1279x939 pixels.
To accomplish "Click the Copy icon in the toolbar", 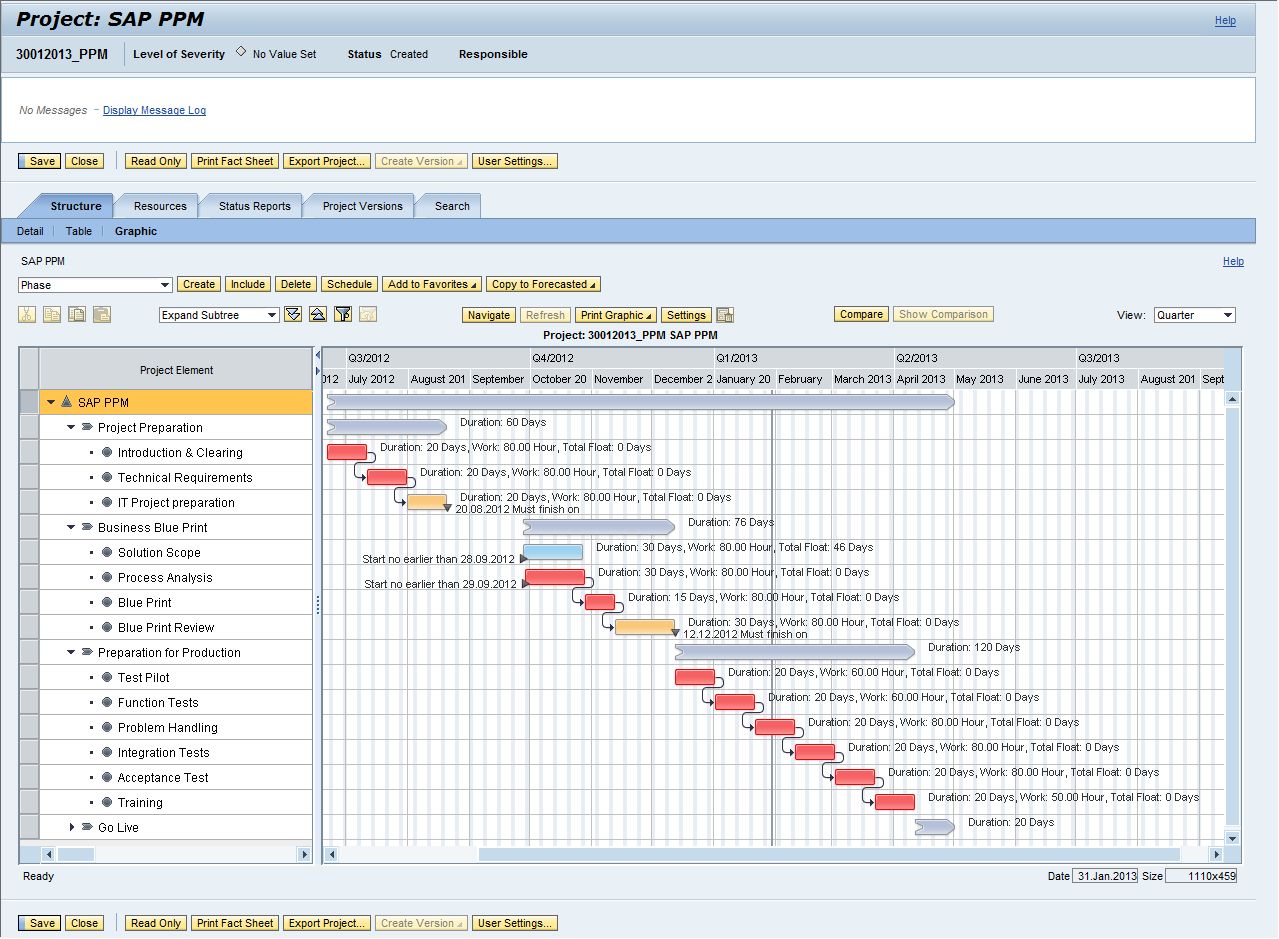I will [51, 315].
